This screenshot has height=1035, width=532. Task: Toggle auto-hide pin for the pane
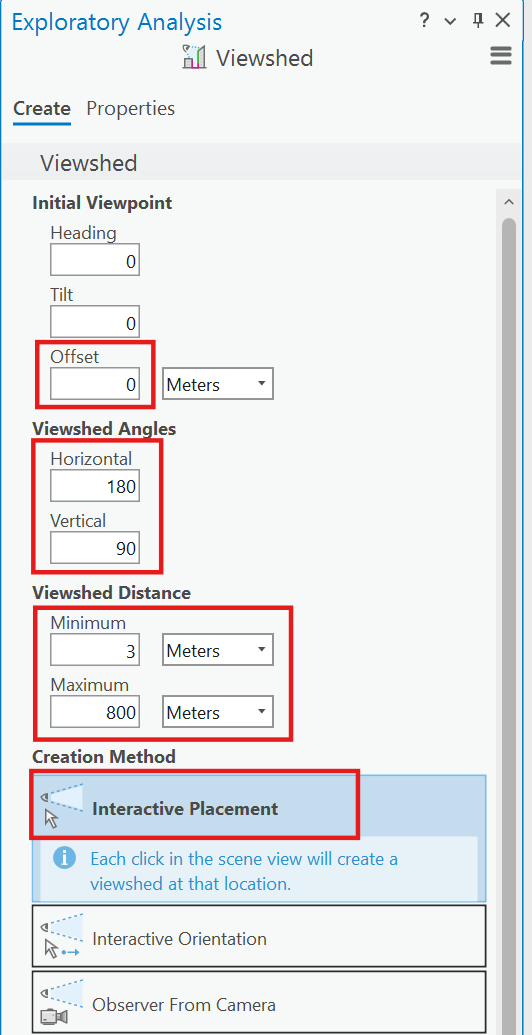tap(478, 20)
